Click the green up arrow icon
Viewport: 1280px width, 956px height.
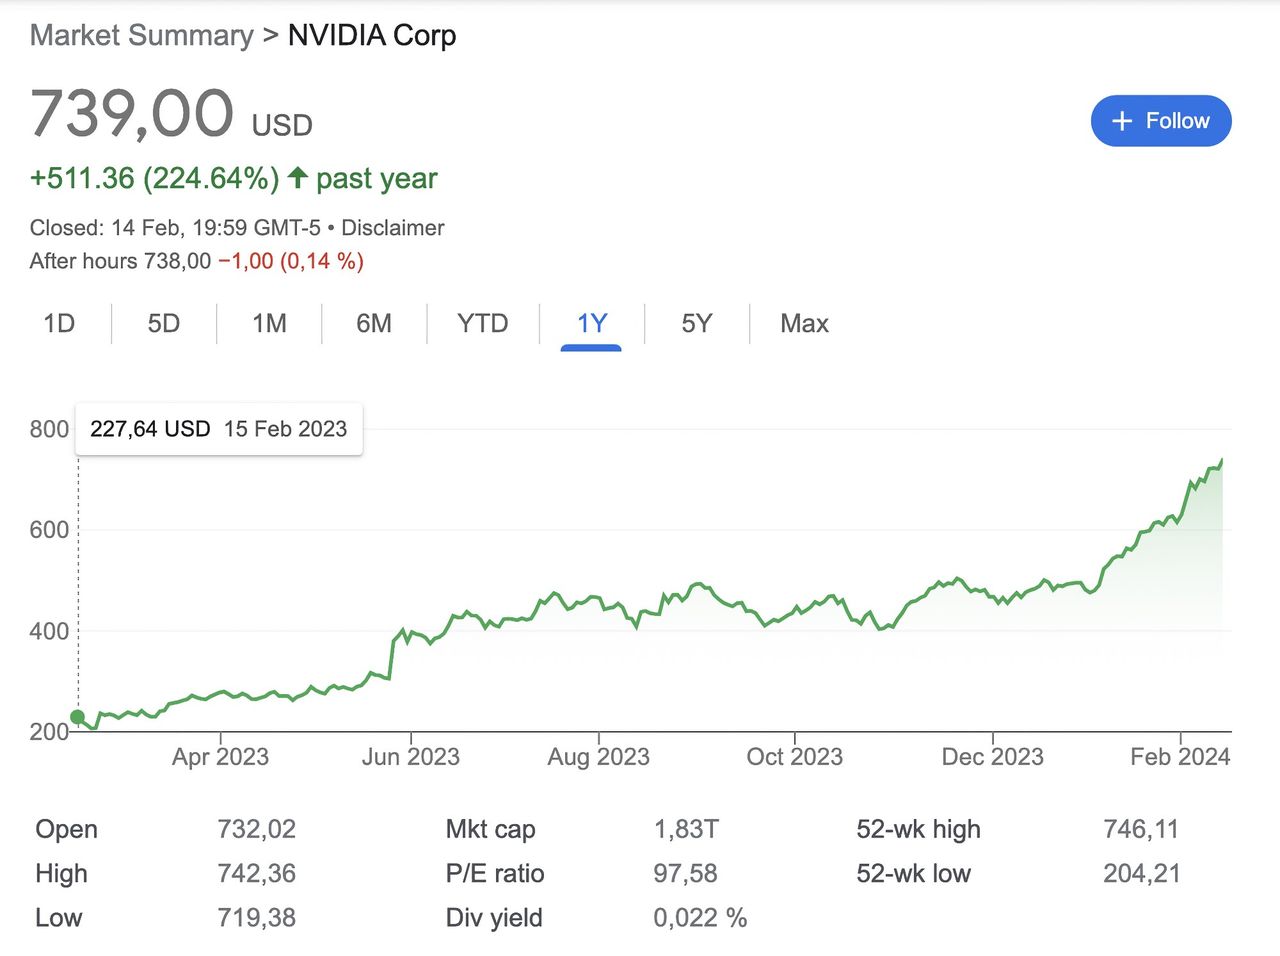coord(297,178)
